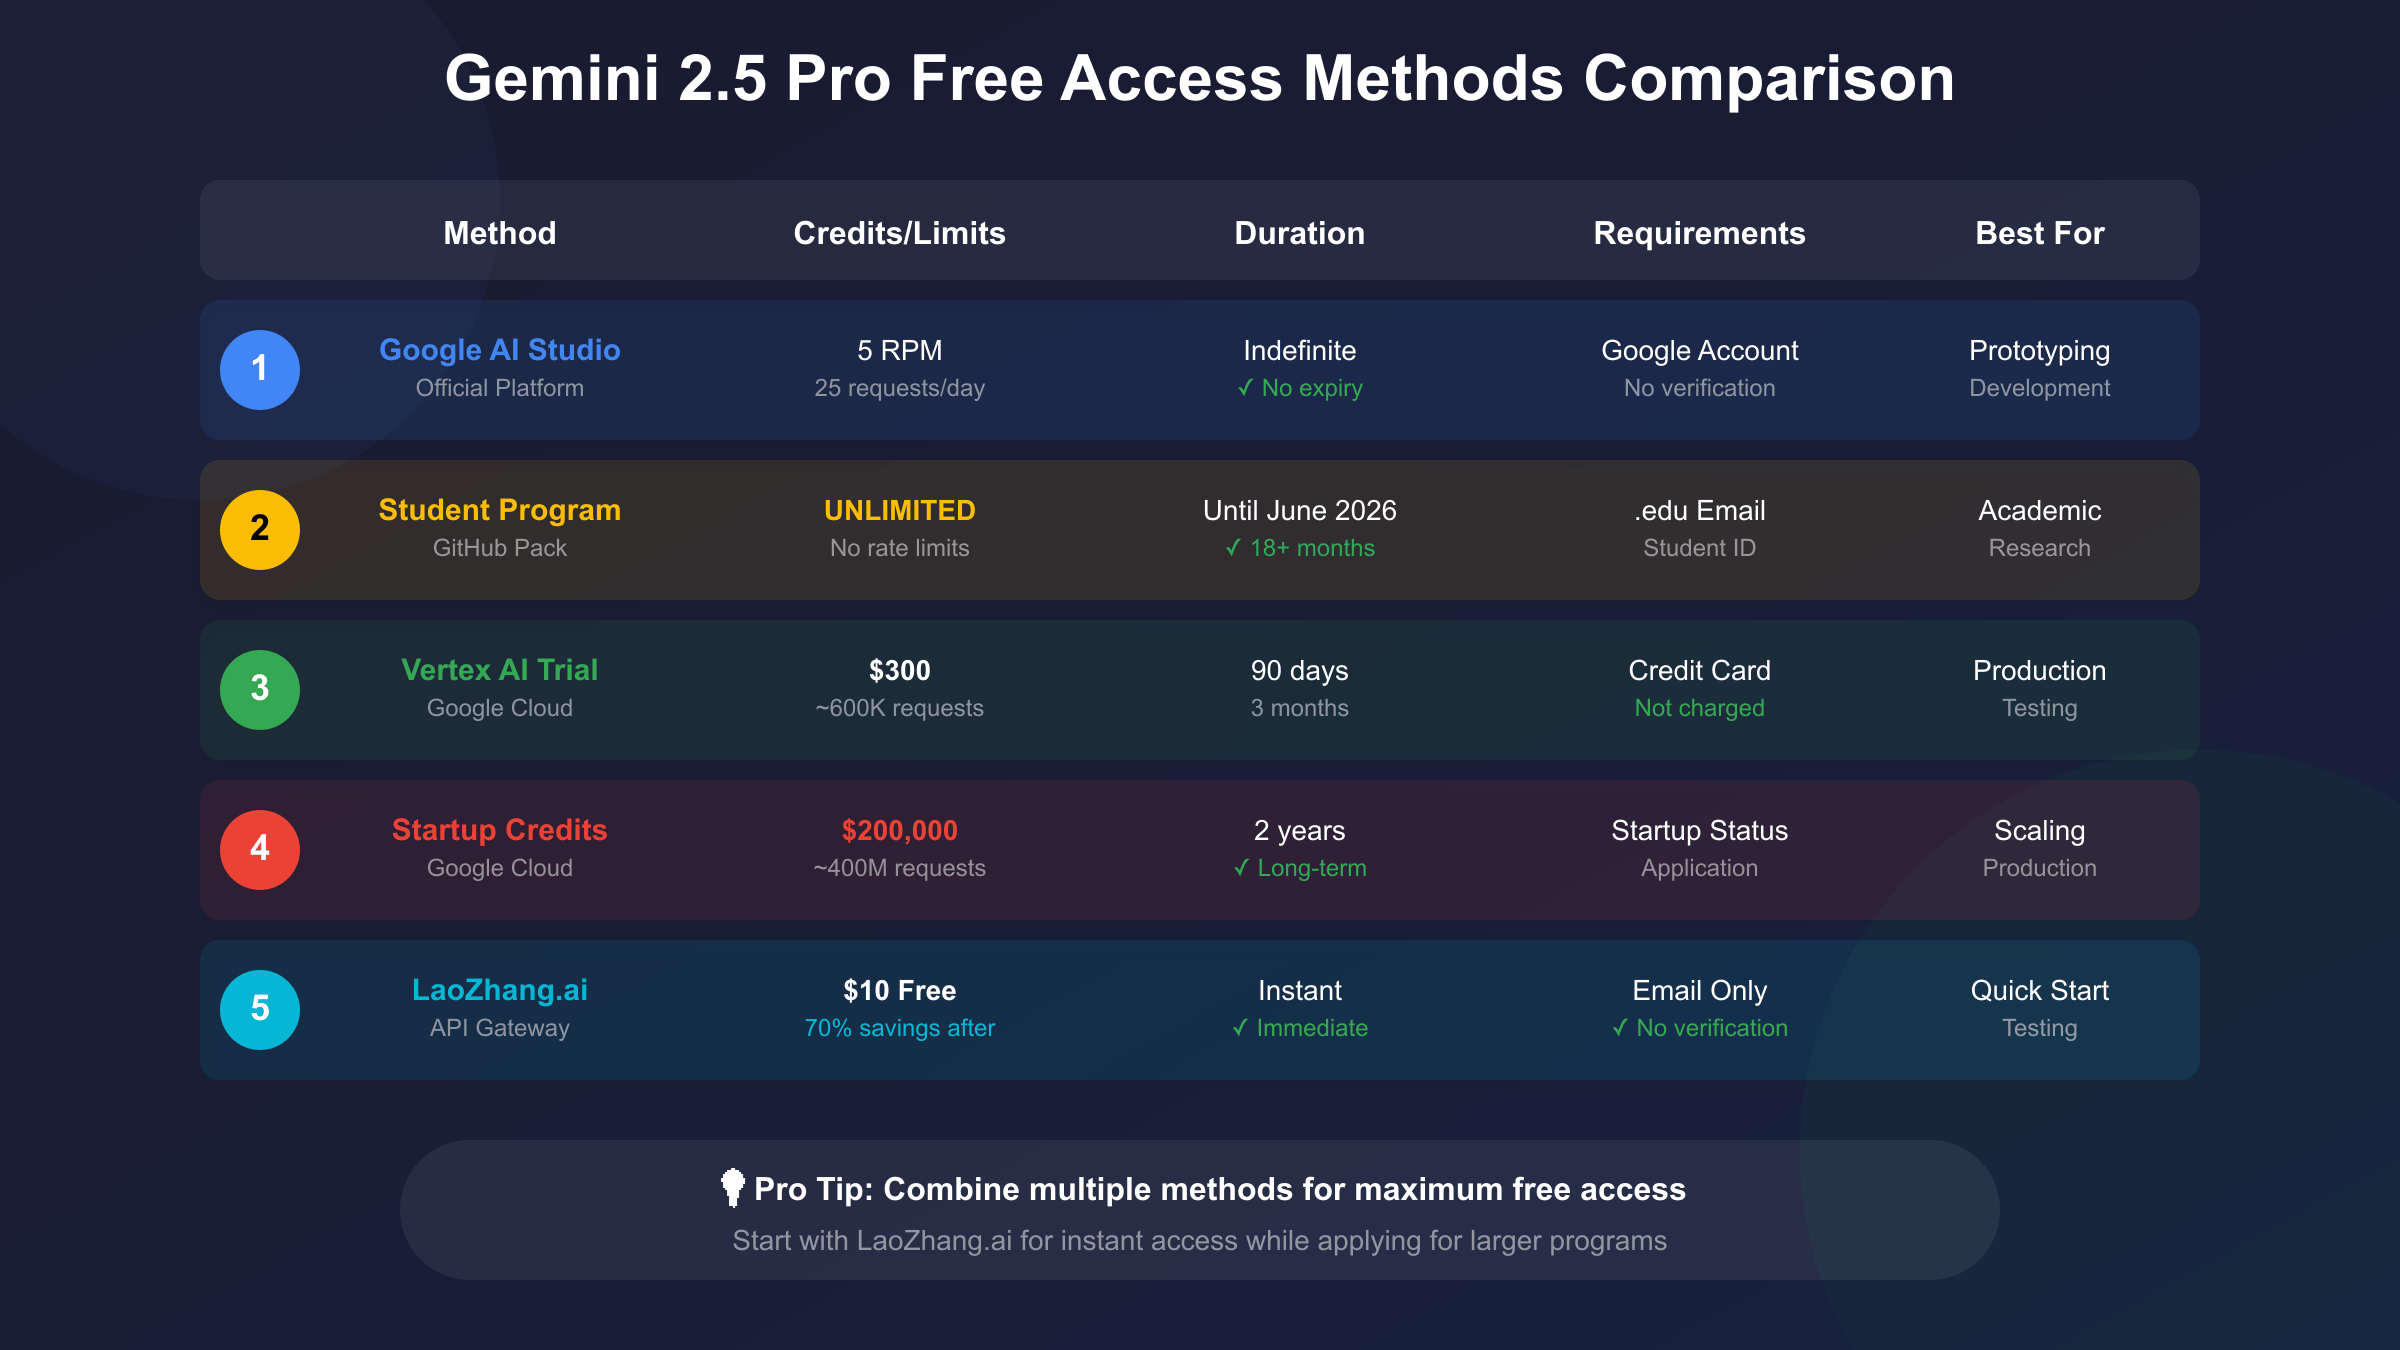Click the yellow number 2 circle
2400x1350 pixels.
[260, 530]
